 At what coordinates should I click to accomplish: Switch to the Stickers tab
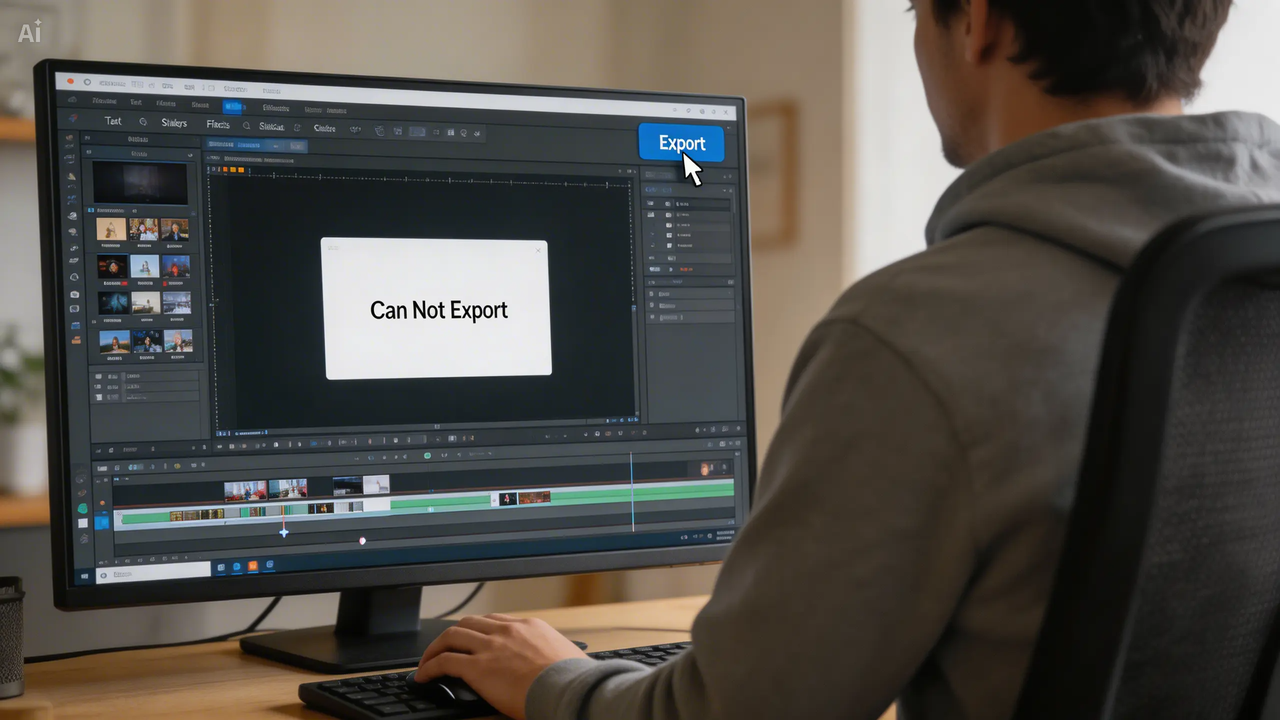pos(174,123)
